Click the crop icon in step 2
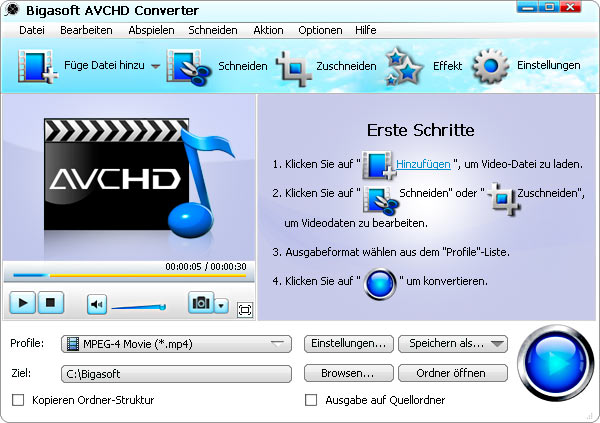600x423 pixels. [x=504, y=198]
